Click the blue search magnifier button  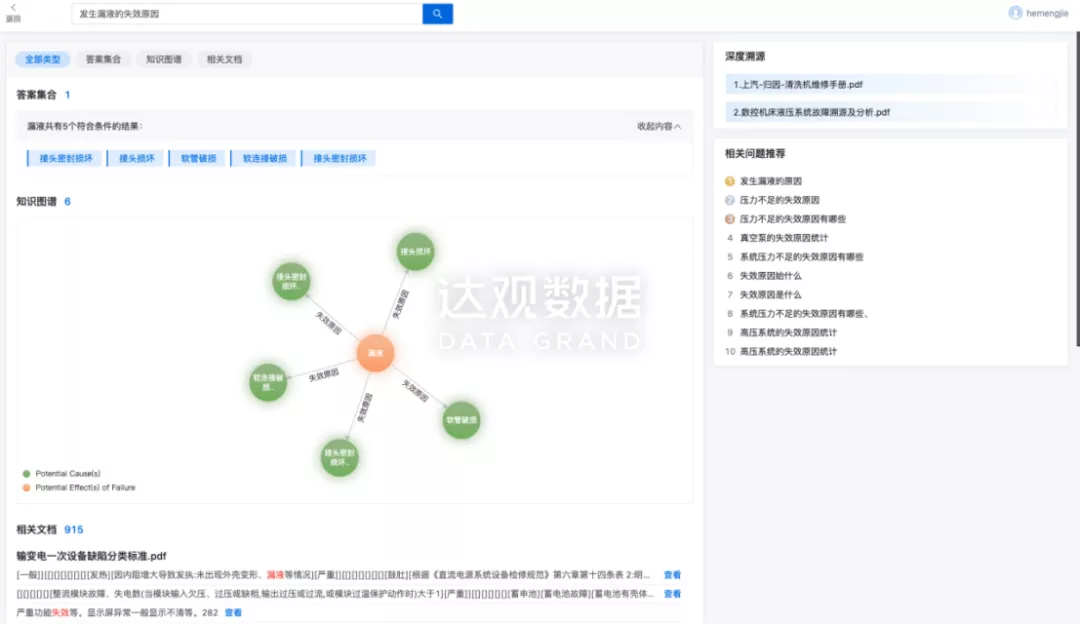pos(437,14)
